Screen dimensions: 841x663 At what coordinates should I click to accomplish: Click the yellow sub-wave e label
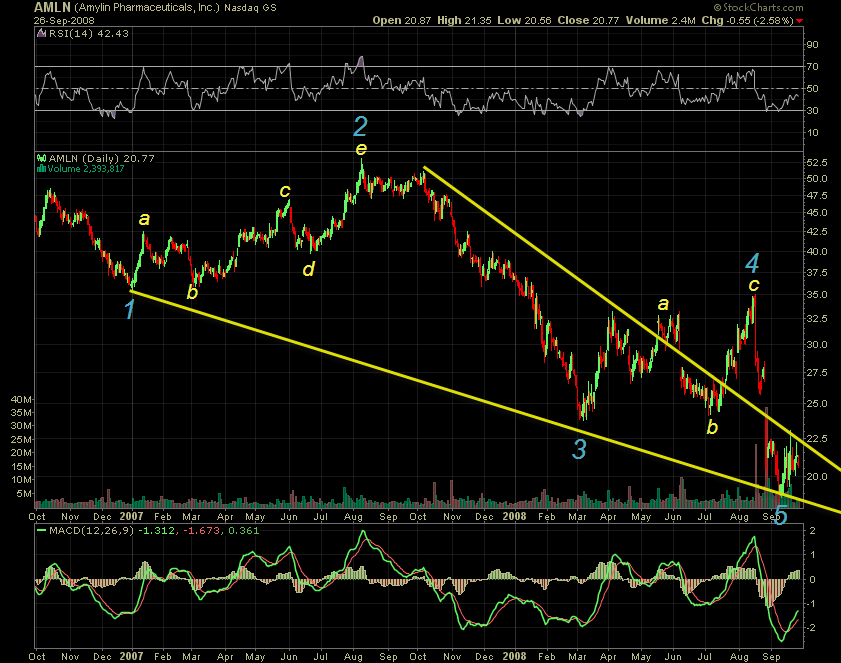pyautogui.click(x=361, y=148)
